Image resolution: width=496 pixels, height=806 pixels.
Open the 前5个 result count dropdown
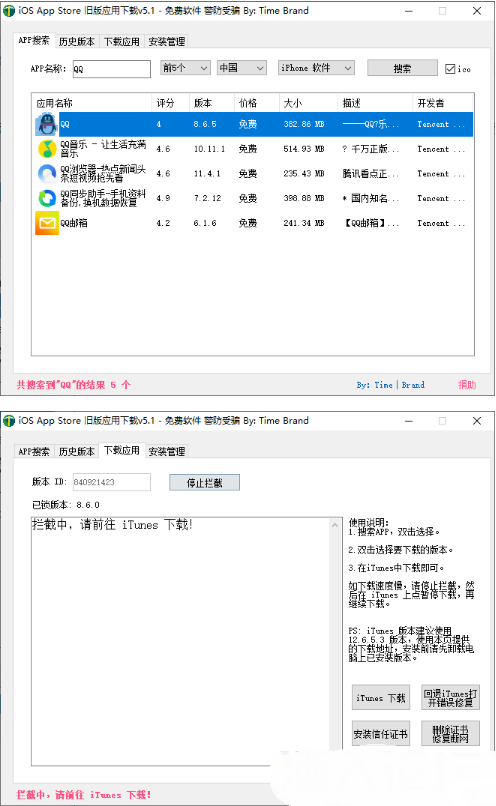(x=186, y=68)
